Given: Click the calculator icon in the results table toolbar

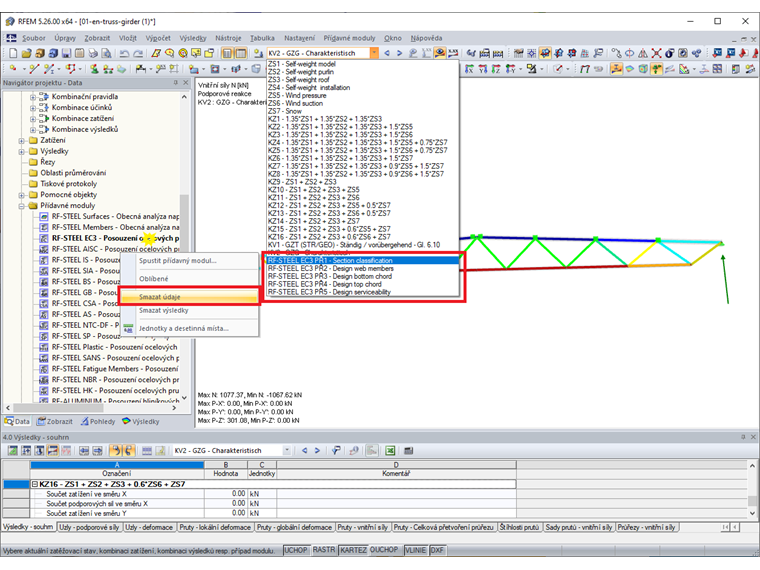Looking at the screenshot, I should point(409,451).
